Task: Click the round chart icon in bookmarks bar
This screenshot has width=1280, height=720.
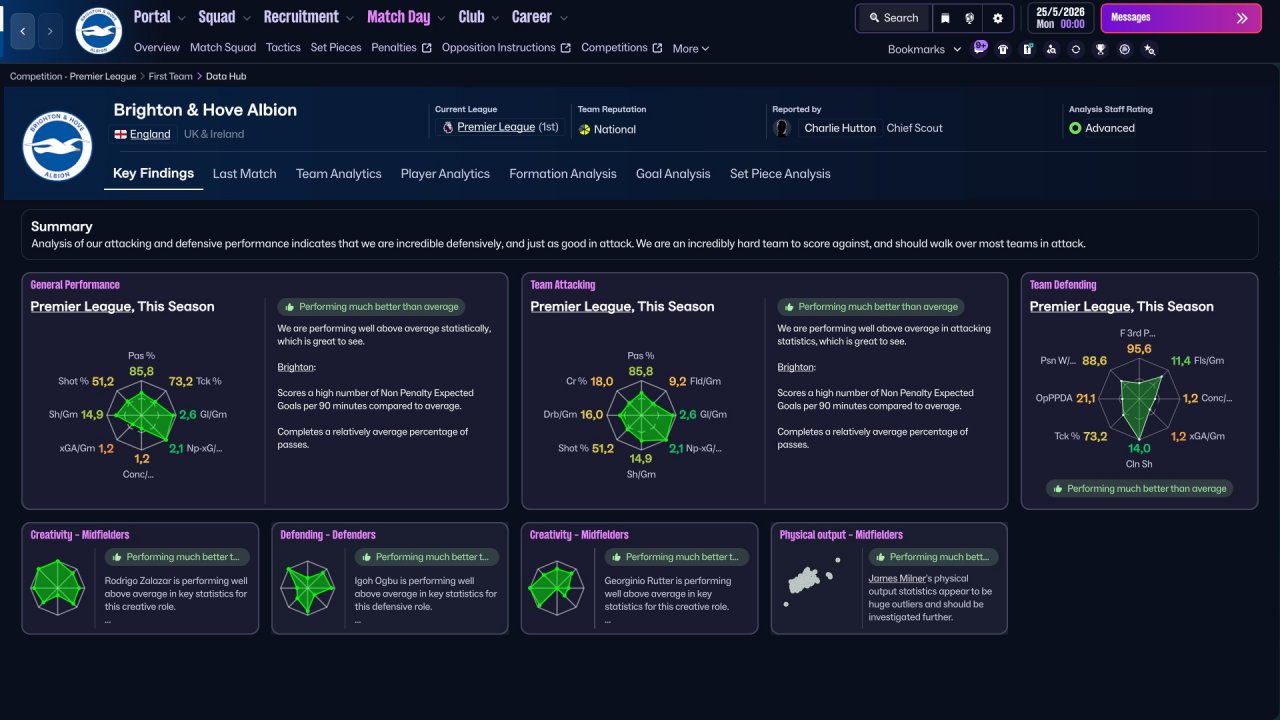Action: click(1125, 49)
